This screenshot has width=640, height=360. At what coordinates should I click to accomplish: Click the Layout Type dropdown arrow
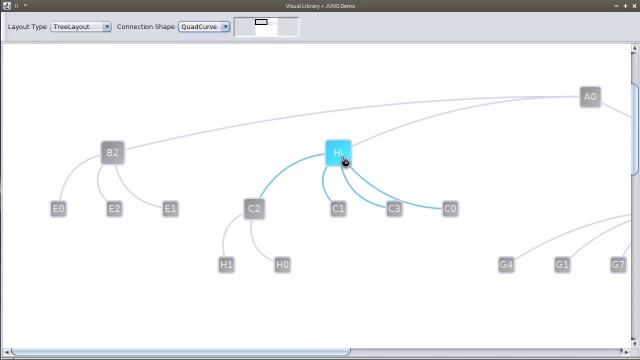coord(107,27)
